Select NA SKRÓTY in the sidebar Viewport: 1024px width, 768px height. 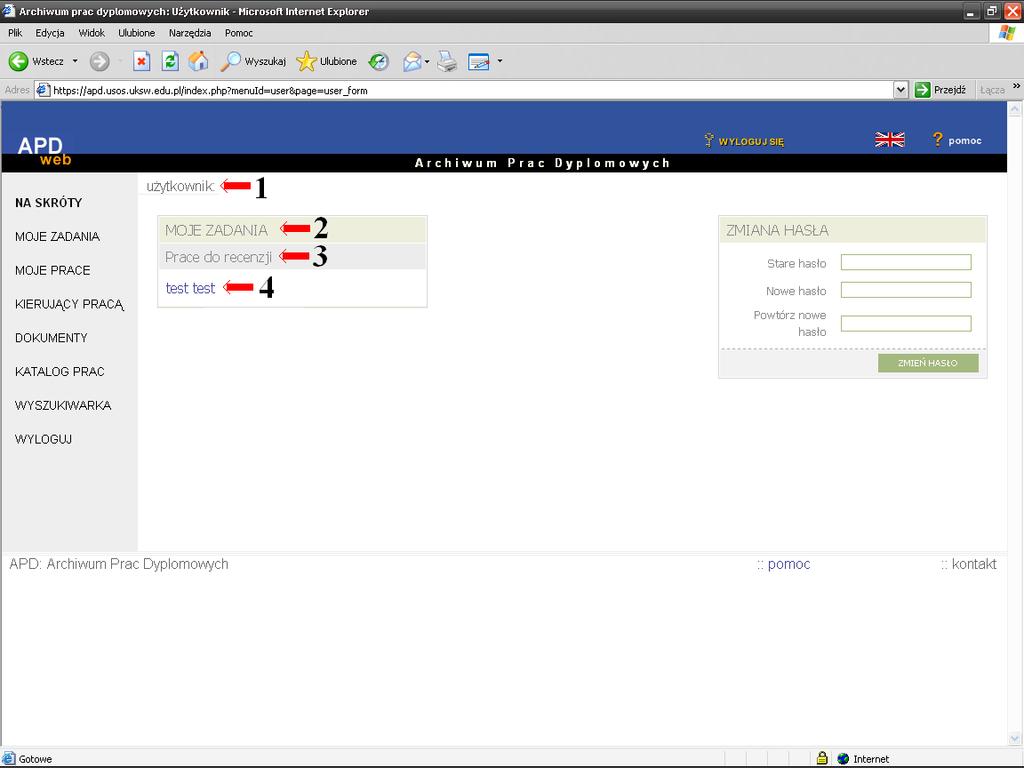click(49, 202)
